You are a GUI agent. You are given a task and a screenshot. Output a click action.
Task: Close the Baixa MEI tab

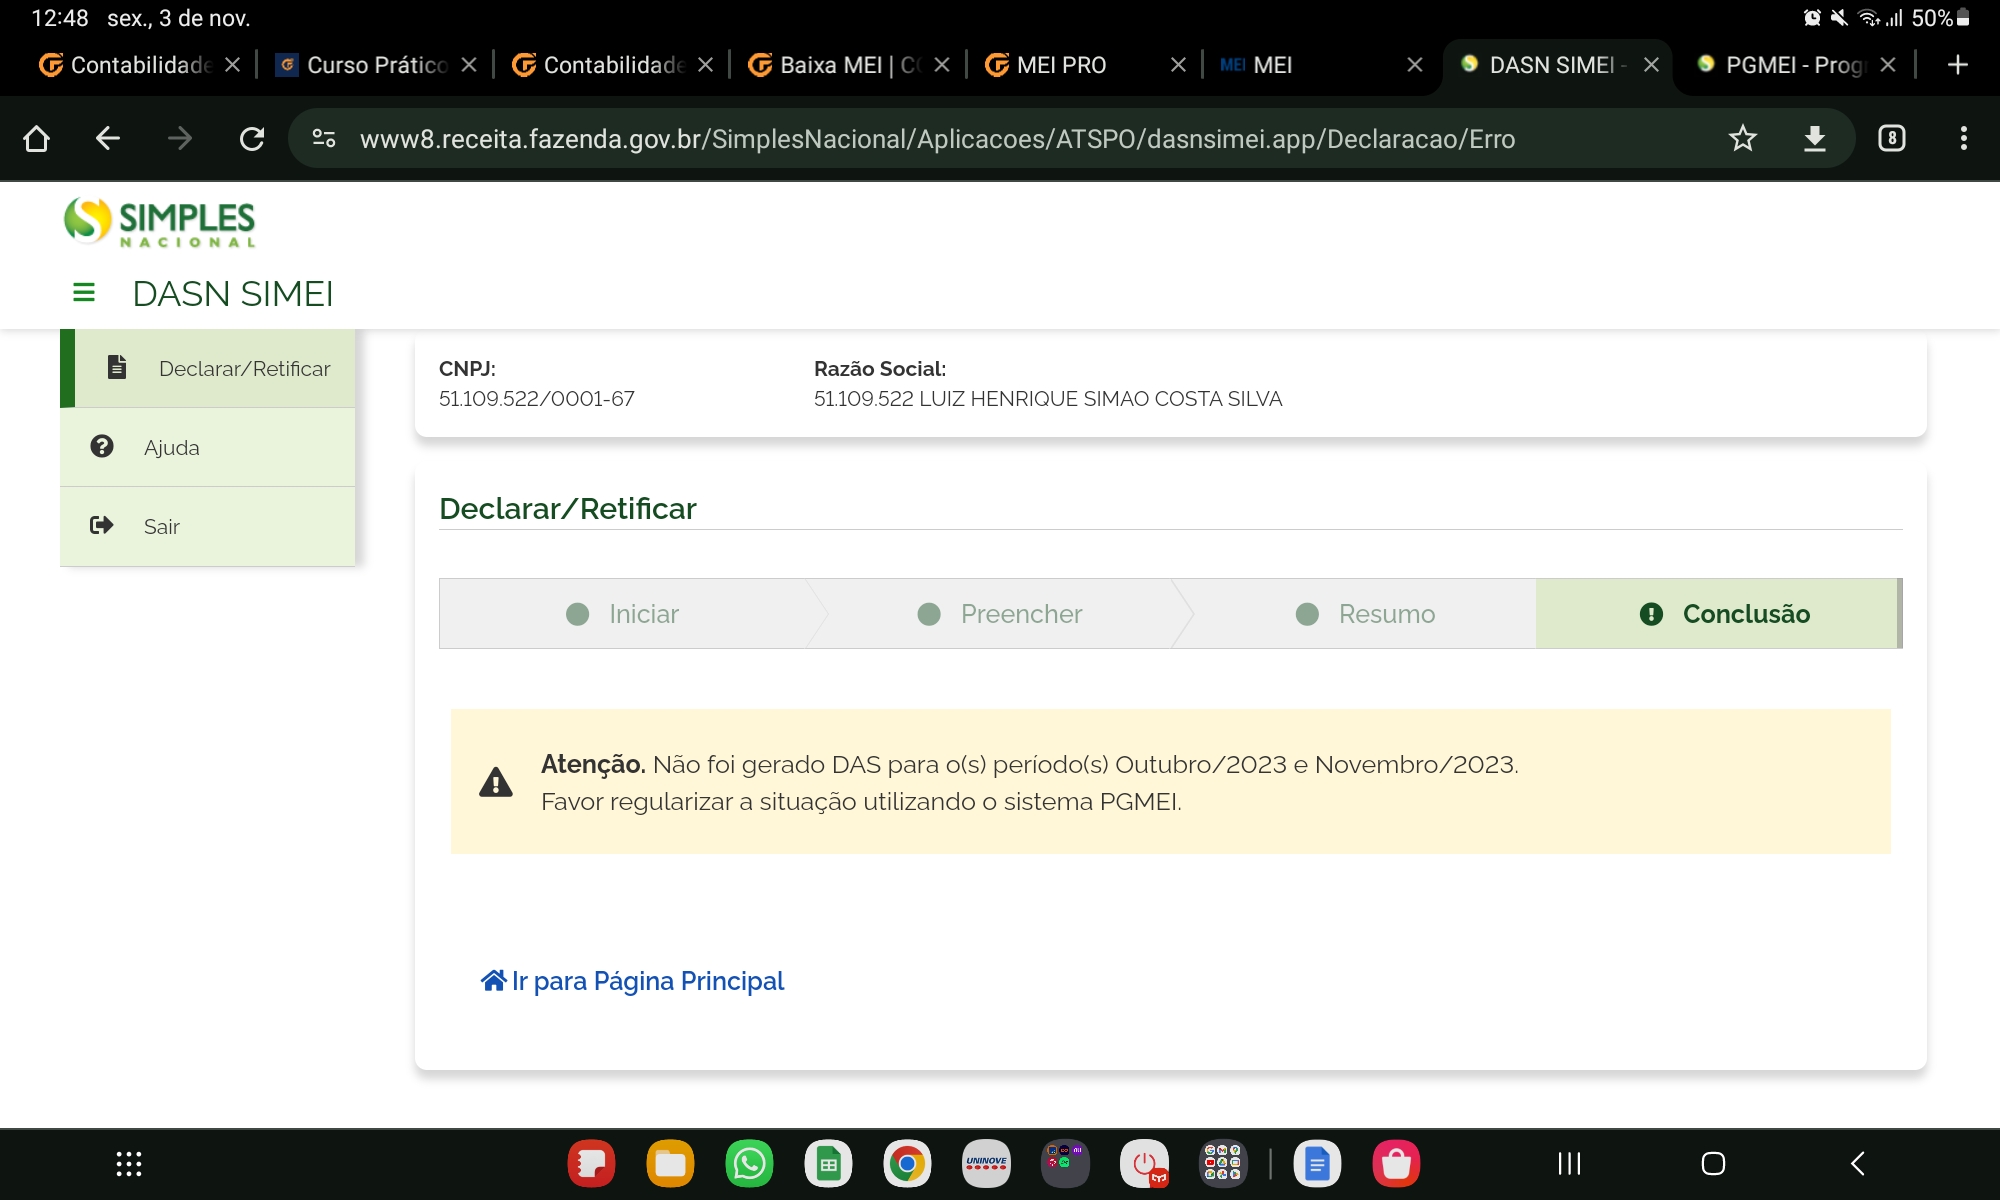point(942,65)
